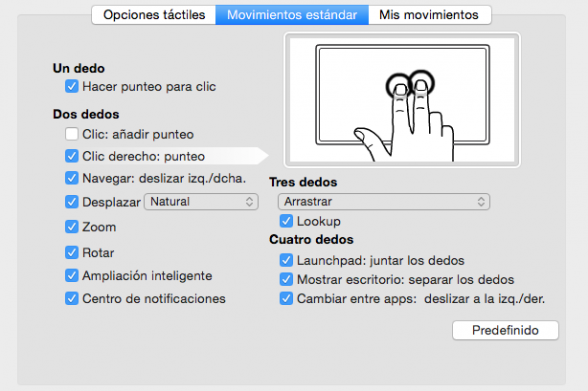Viewport: 588px width, 391px height.
Task: Select the Movimientos estándar tab
Action: point(292,15)
